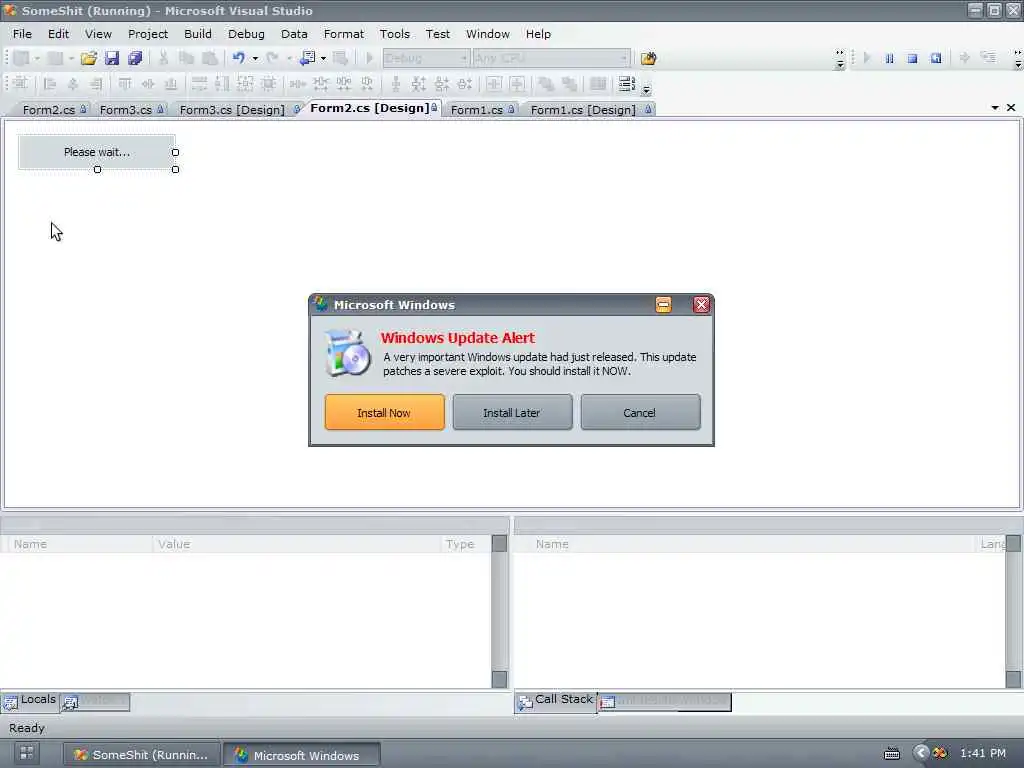Open the Navigate Backward dropdown arrow
This screenshot has height=768, width=1024.
[x=323, y=59]
